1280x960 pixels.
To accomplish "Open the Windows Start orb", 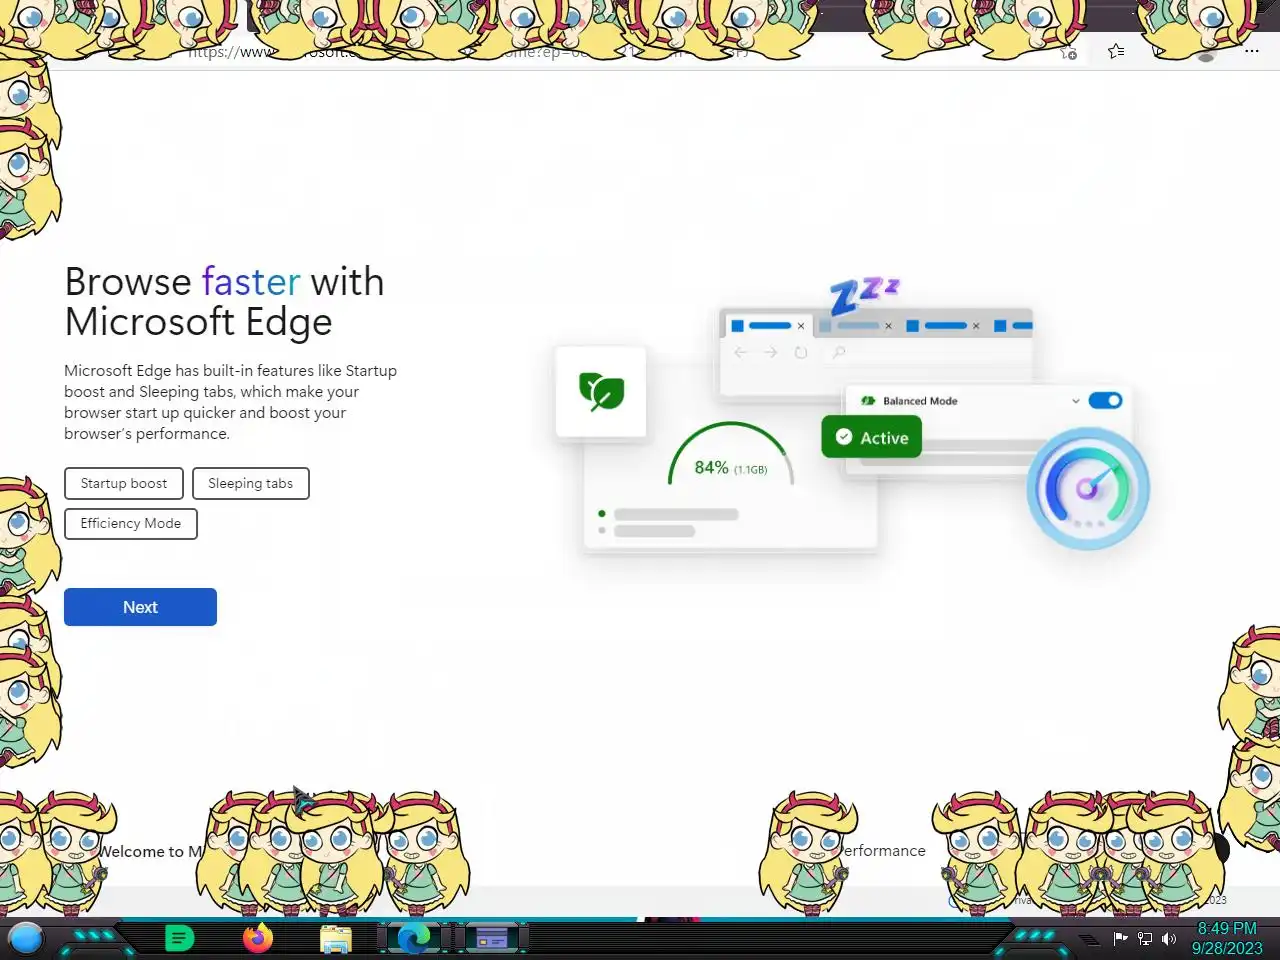I will coord(26,938).
